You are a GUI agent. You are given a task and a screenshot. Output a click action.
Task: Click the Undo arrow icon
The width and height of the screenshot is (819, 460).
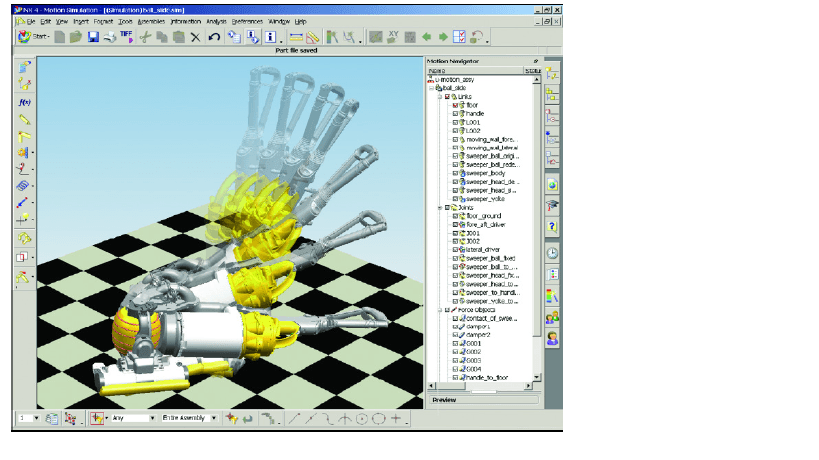(x=214, y=37)
